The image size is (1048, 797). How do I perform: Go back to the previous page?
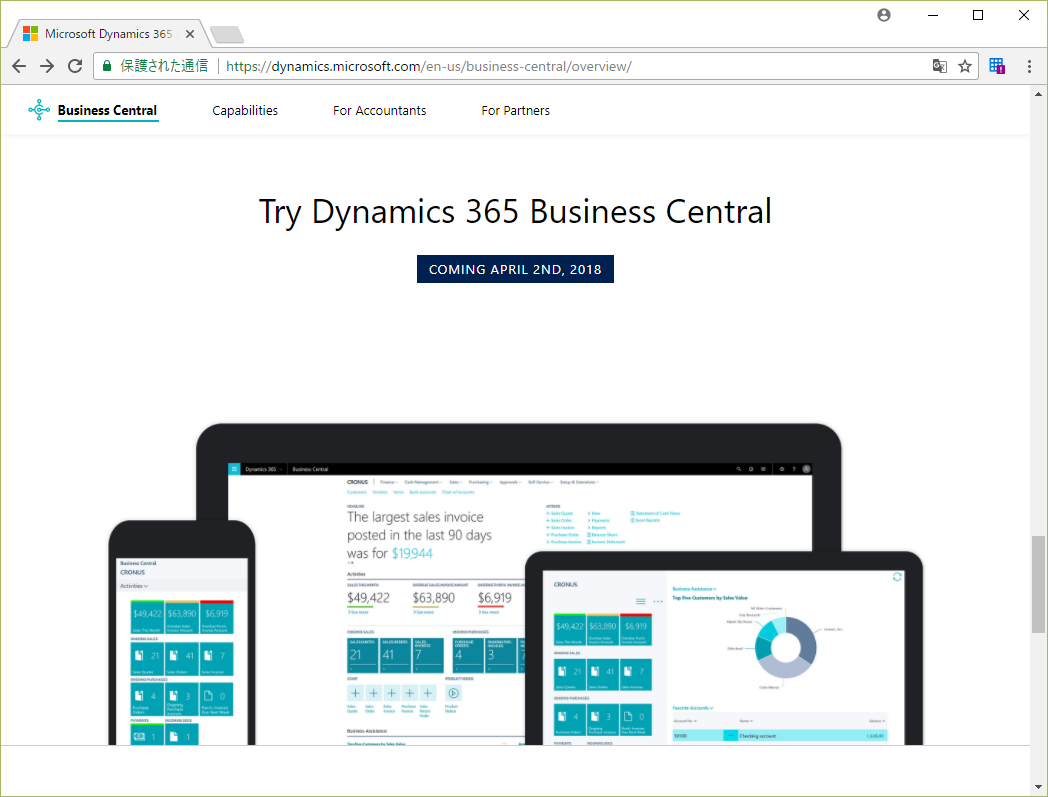tap(19, 66)
